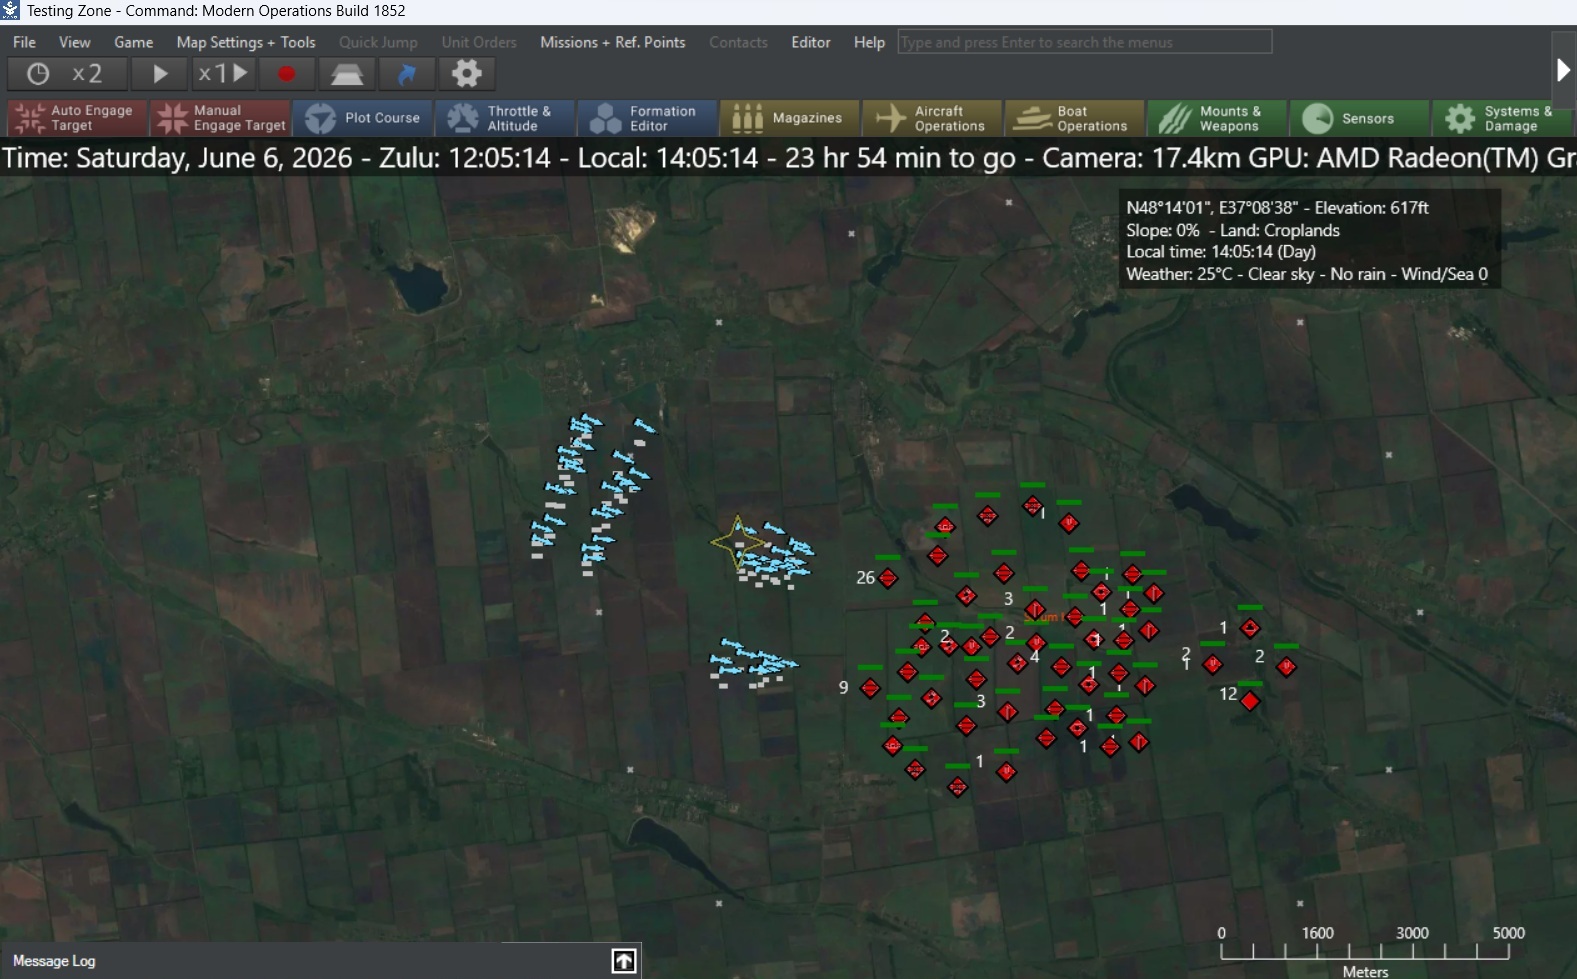Viewport: 1577px width, 979px height.
Task: Open the gear settings toolbar icon
Action: tap(467, 74)
